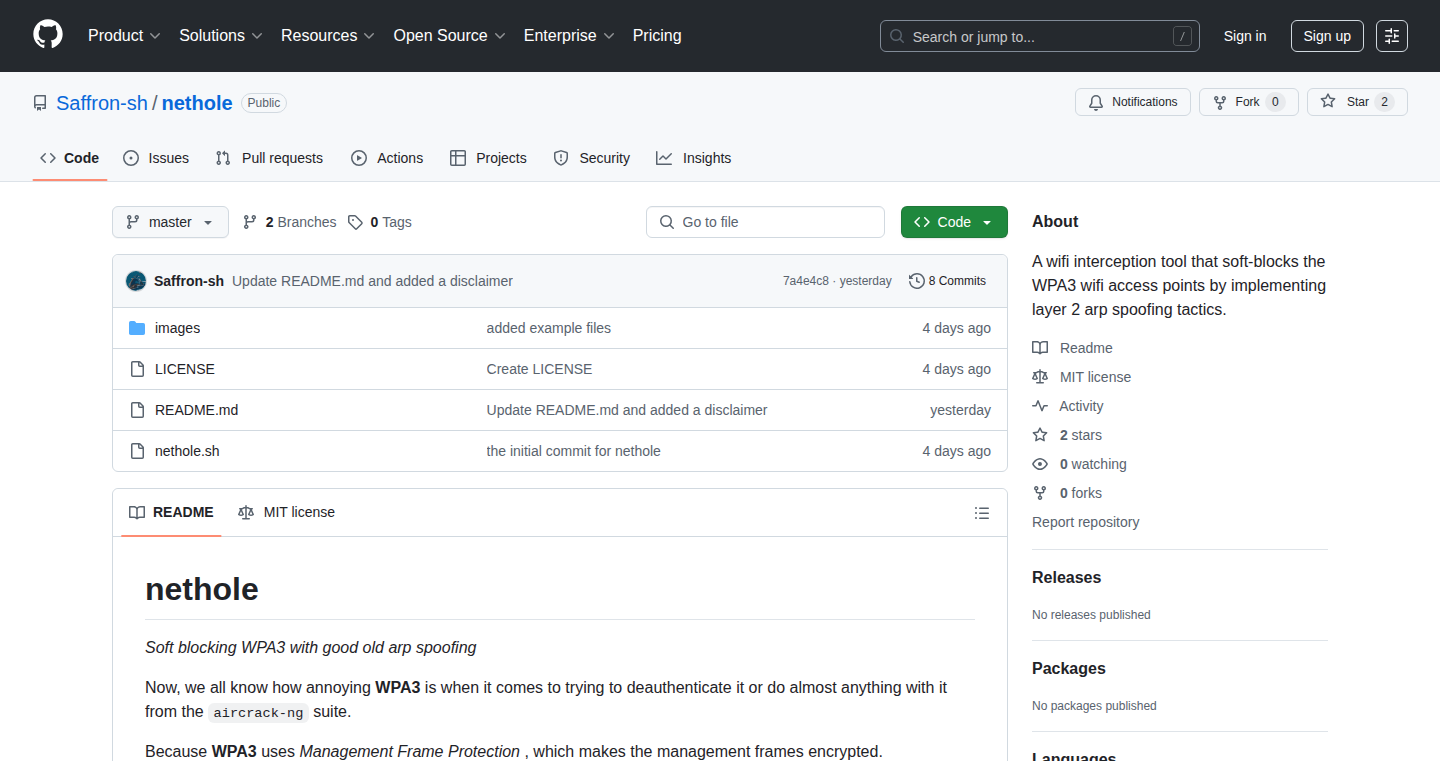The width and height of the screenshot is (1440, 761).
Task: View the 0 forks link
Action: coord(1067,493)
